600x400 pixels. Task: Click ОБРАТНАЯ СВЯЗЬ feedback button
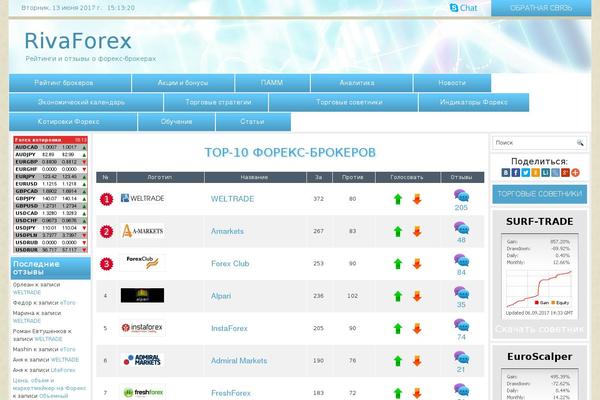click(541, 8)
